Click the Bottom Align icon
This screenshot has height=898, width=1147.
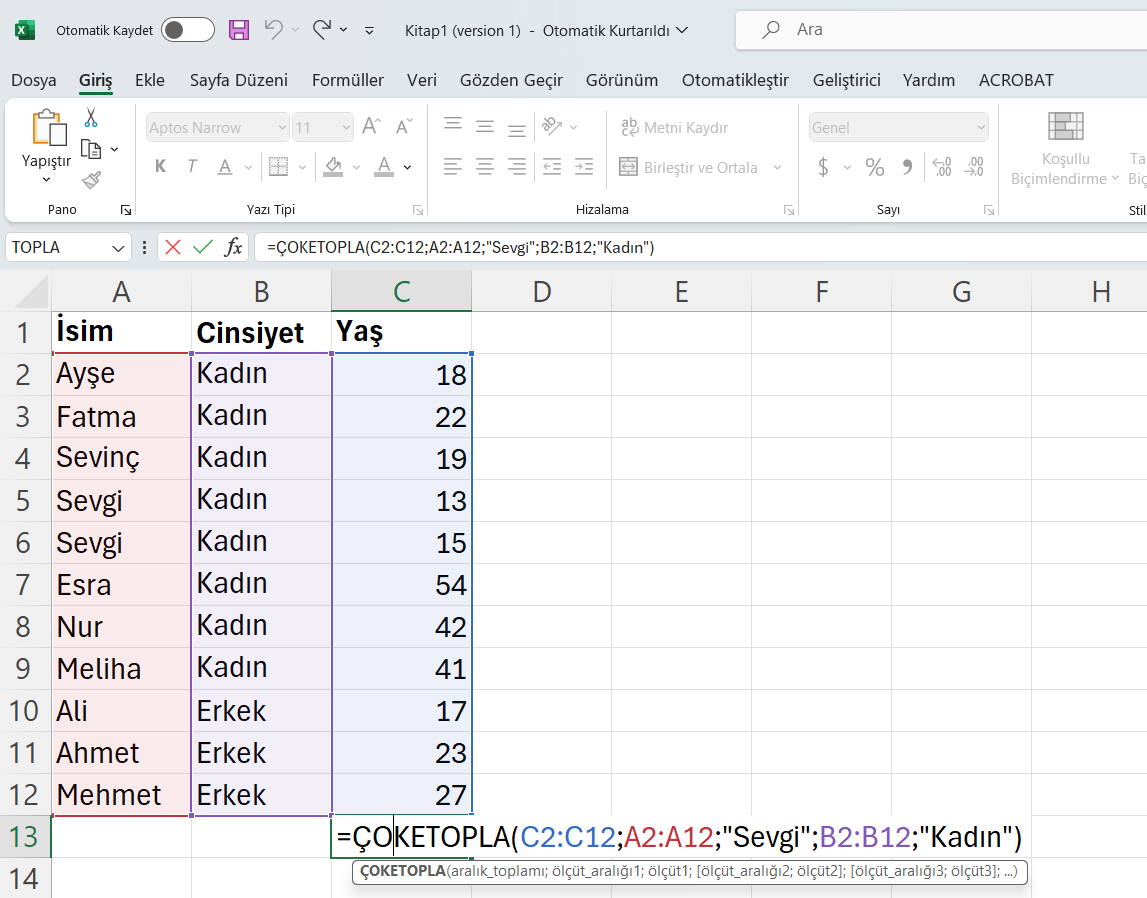(x=517, y=129)
